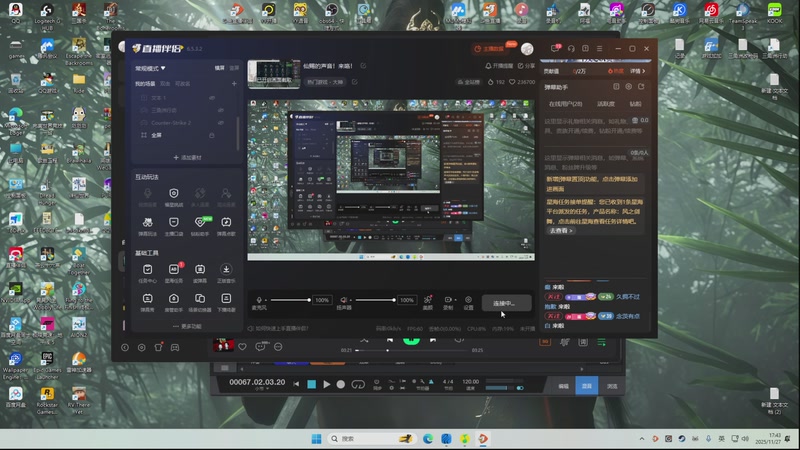Switch to the 活跃度 tab

pos(606,104)
